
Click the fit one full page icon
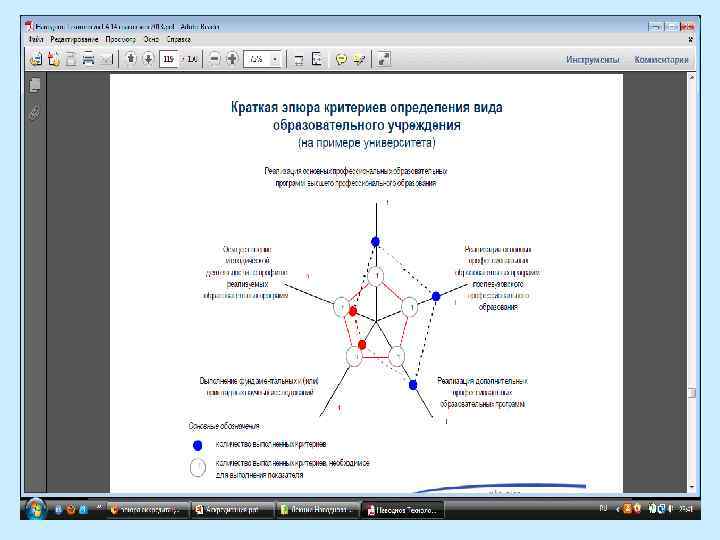317,59
